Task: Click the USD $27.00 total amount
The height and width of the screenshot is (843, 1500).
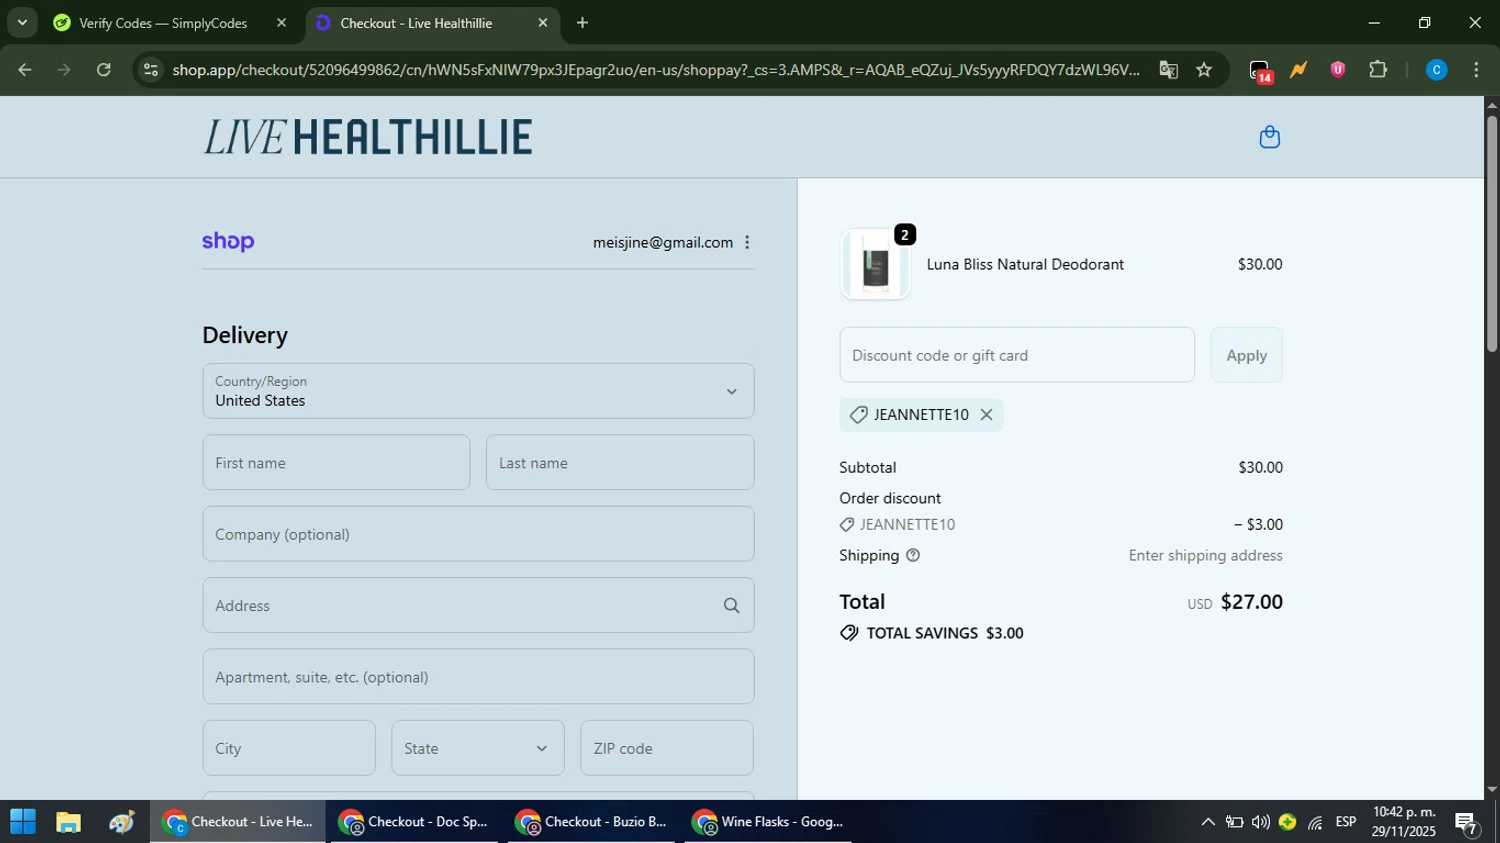Action: click(x=1235, y=602)
